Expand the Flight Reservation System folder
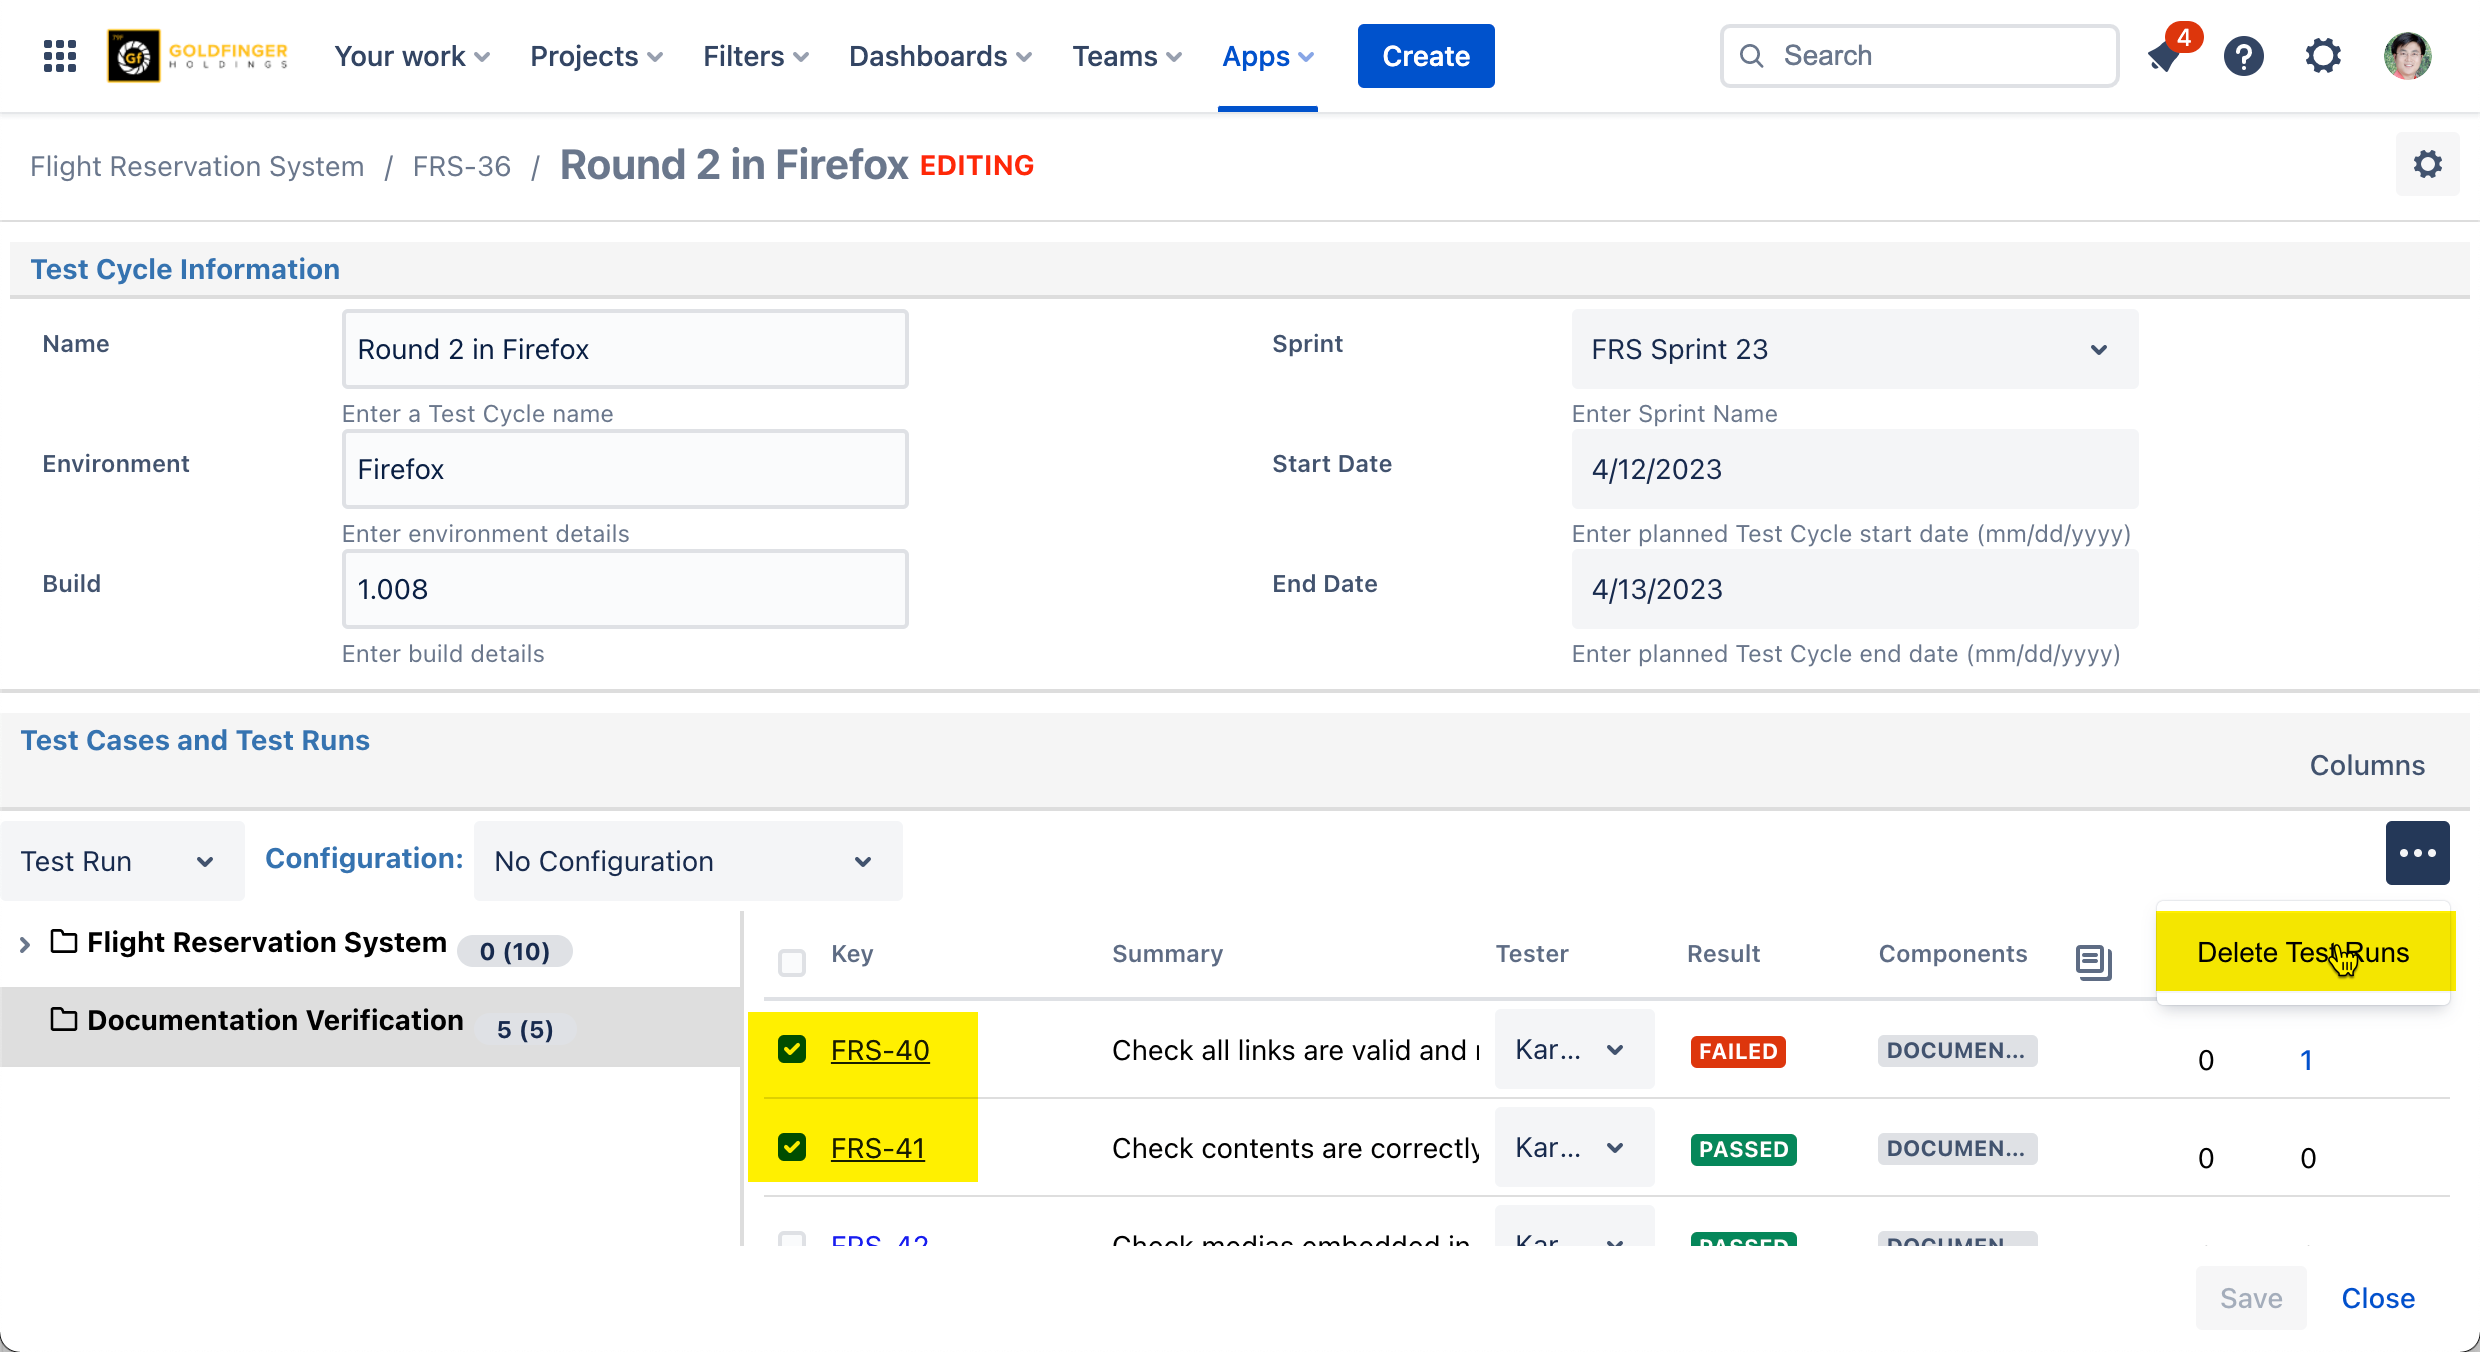The height and width of the screenshot is (1352, 2480). [25, 944]
